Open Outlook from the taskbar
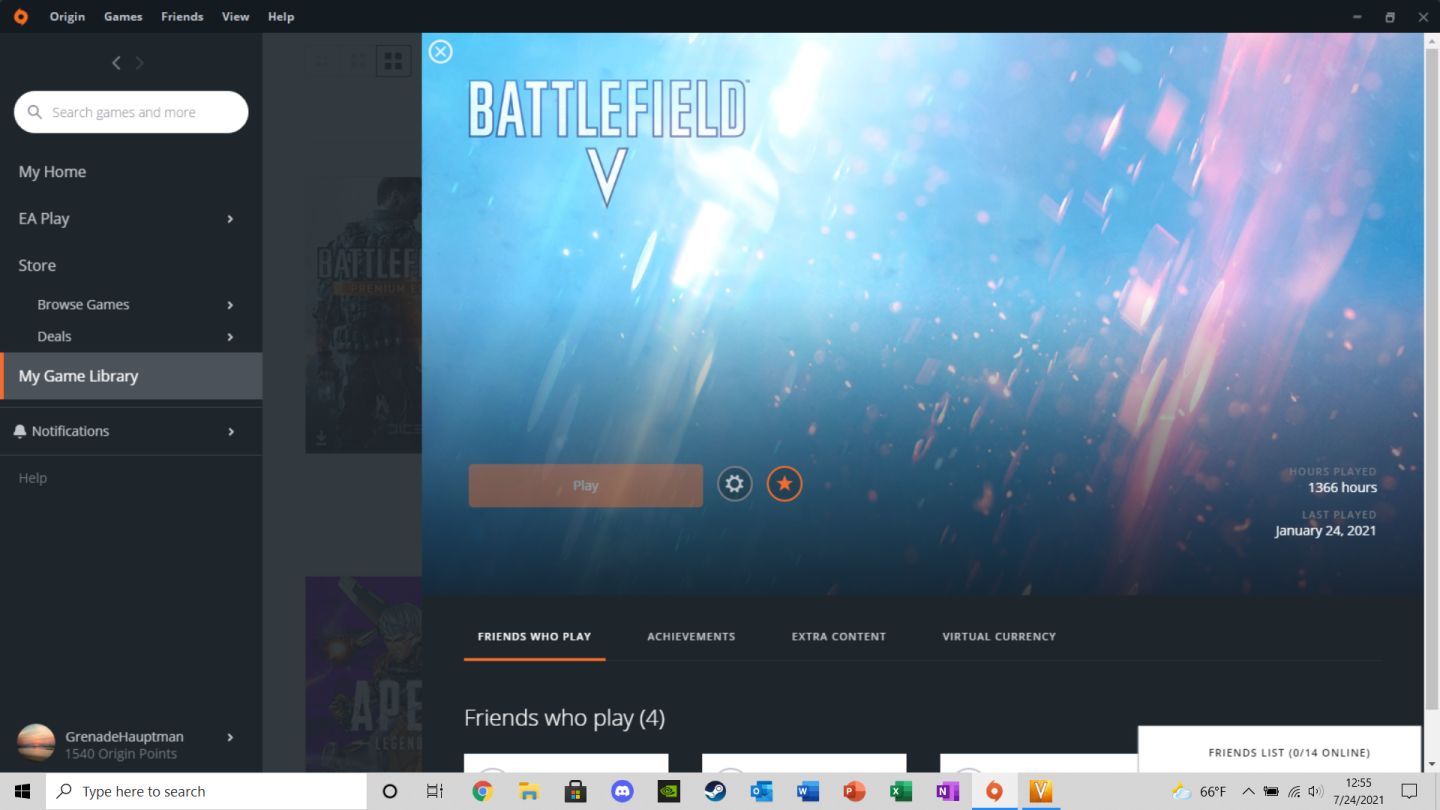Image resolution: width=1440 pixels, height=810 pixels. point(761,791)
